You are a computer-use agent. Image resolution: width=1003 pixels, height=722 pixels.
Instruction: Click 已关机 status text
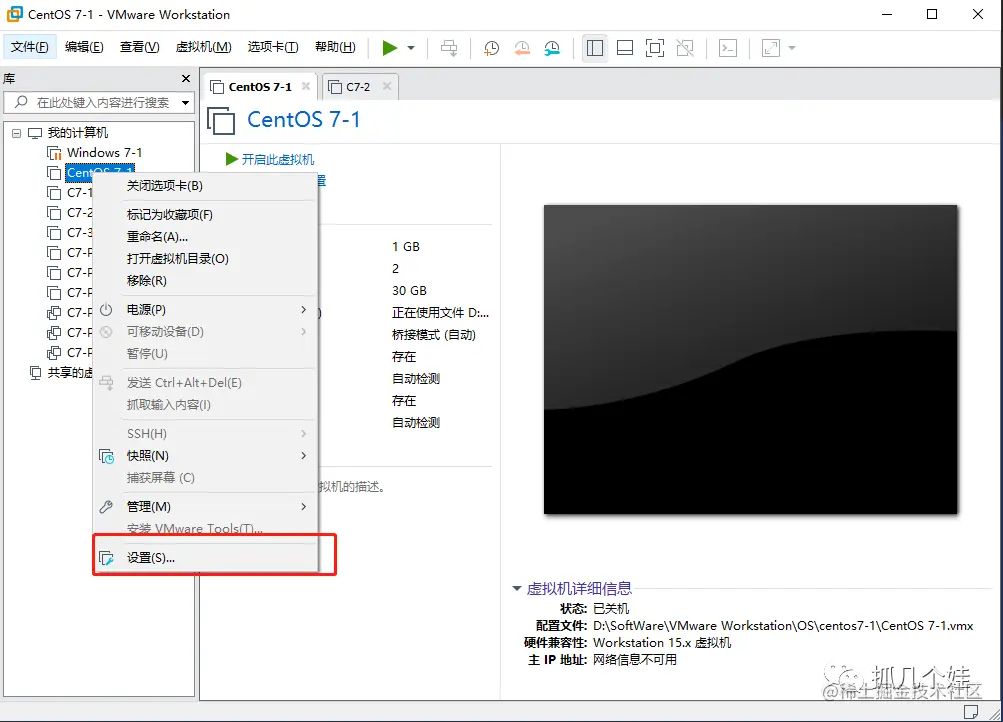click(x=611, y=608)
